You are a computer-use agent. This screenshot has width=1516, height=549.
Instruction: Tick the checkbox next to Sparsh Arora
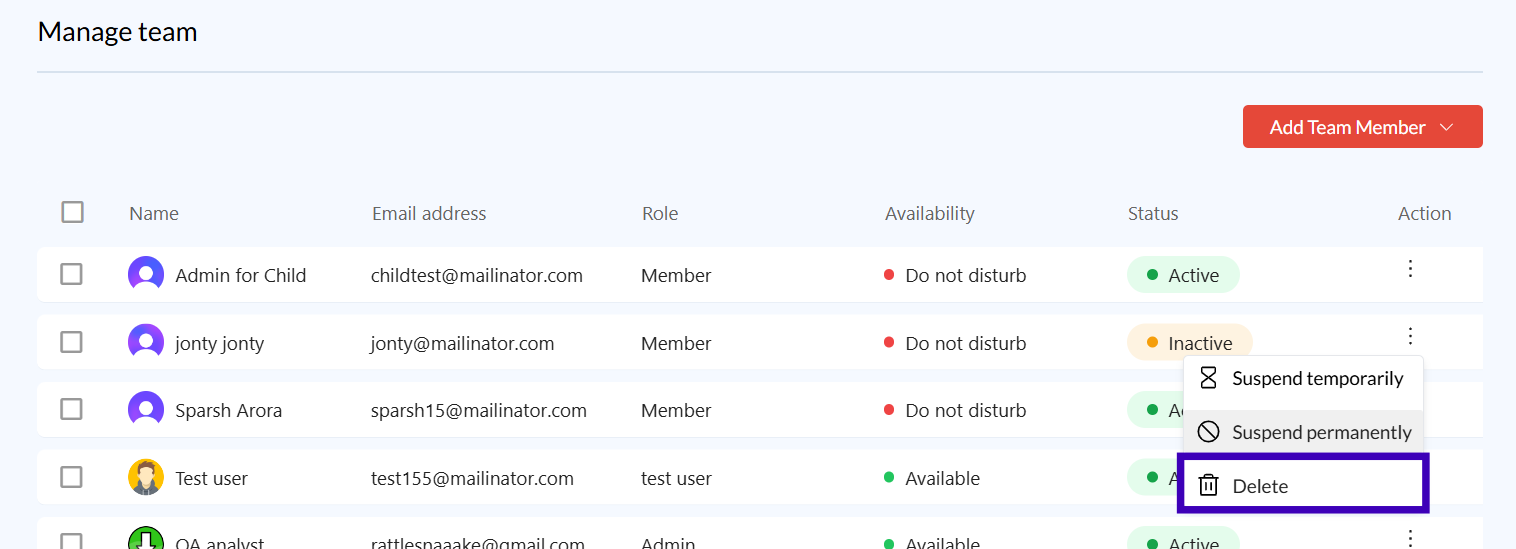(71, 409)
